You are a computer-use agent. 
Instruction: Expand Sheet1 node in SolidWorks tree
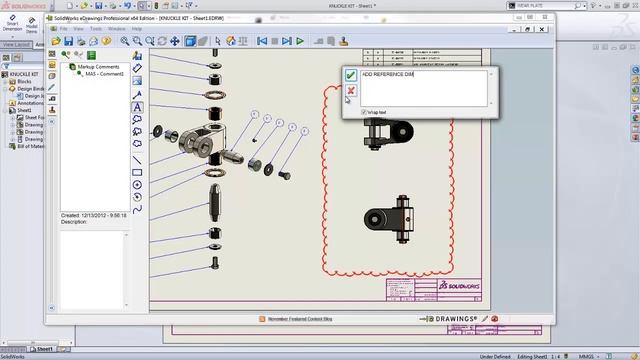5,111
